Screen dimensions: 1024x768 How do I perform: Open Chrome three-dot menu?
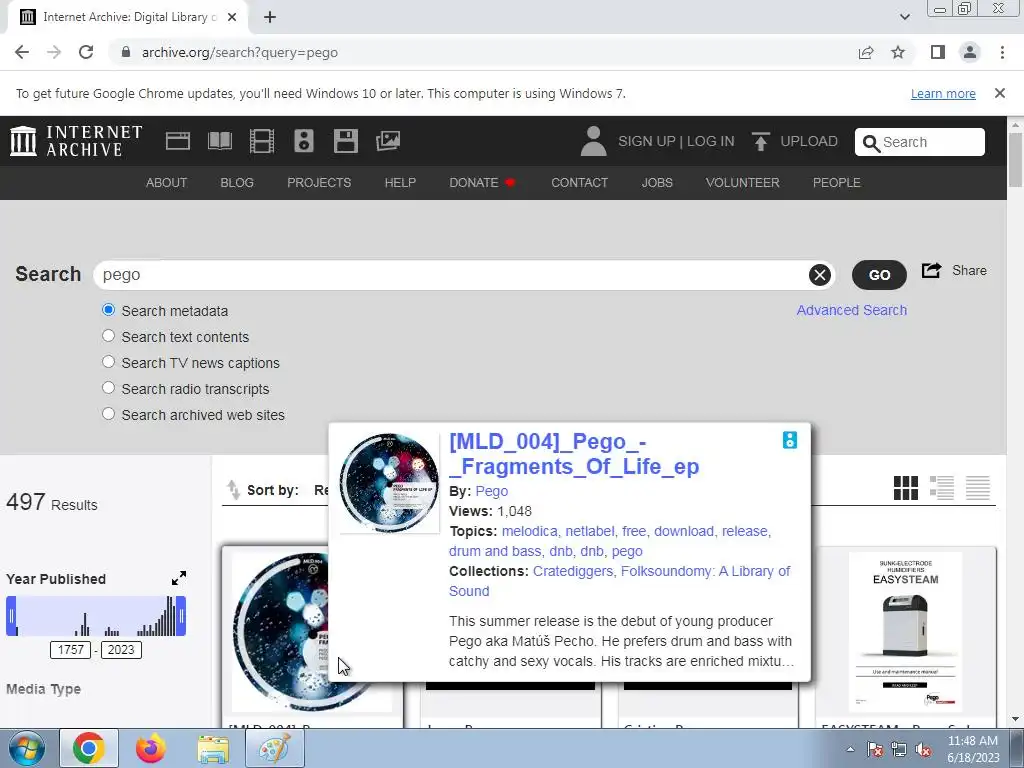click(1002, 52)
